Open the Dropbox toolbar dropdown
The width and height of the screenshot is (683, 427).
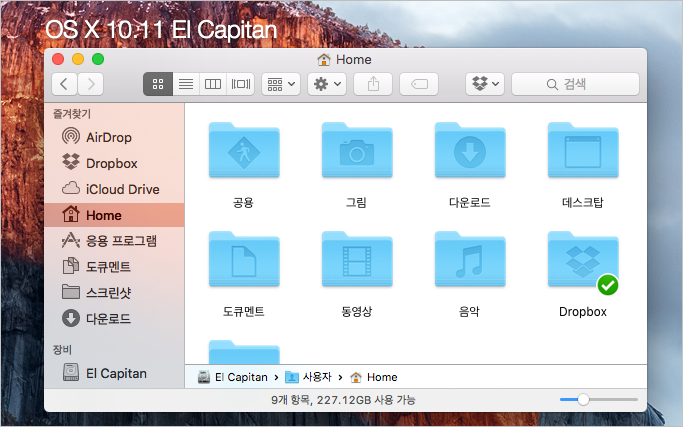(485, 84)
